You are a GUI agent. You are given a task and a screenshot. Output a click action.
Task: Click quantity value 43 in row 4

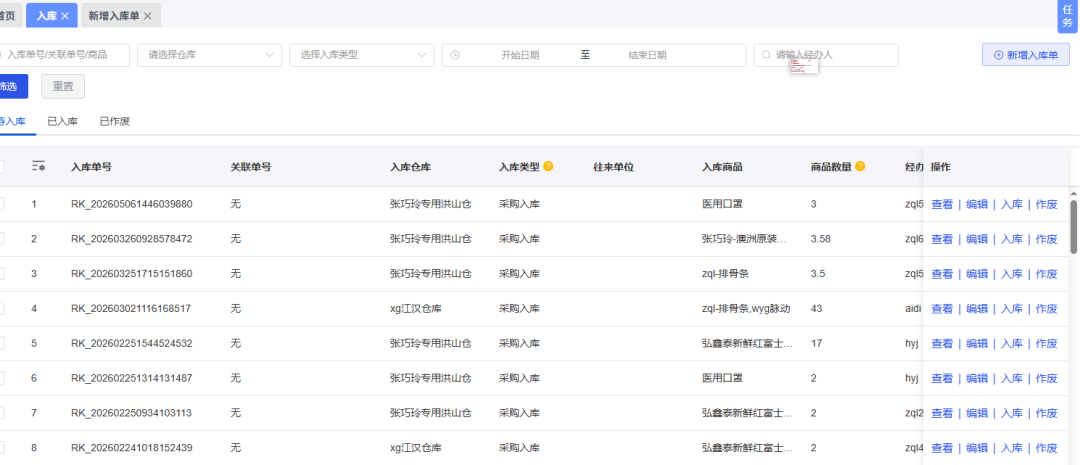coord(817,309)
